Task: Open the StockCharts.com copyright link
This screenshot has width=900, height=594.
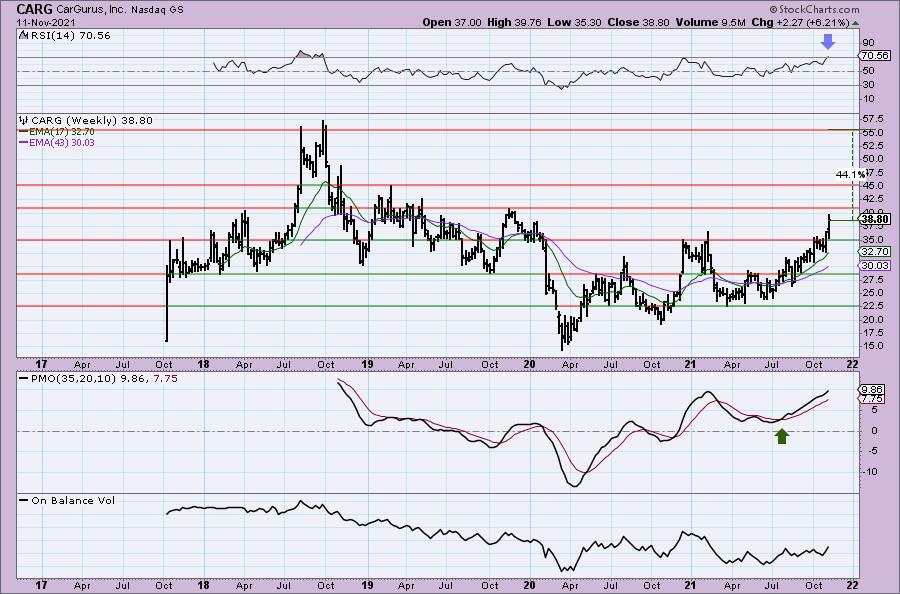Action: tap(814, 9)
